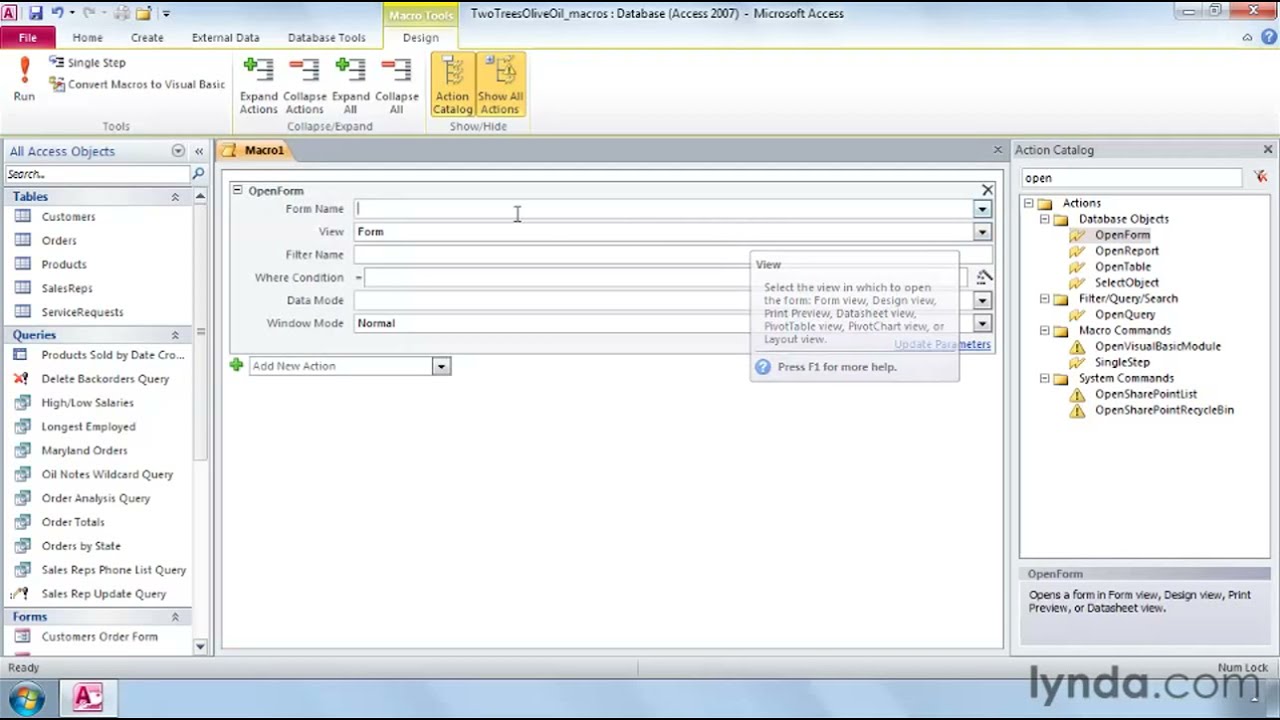Click the green plus Add New Action icon
The height and width of the screenshot is (720, 1280).
coord(236,366)
